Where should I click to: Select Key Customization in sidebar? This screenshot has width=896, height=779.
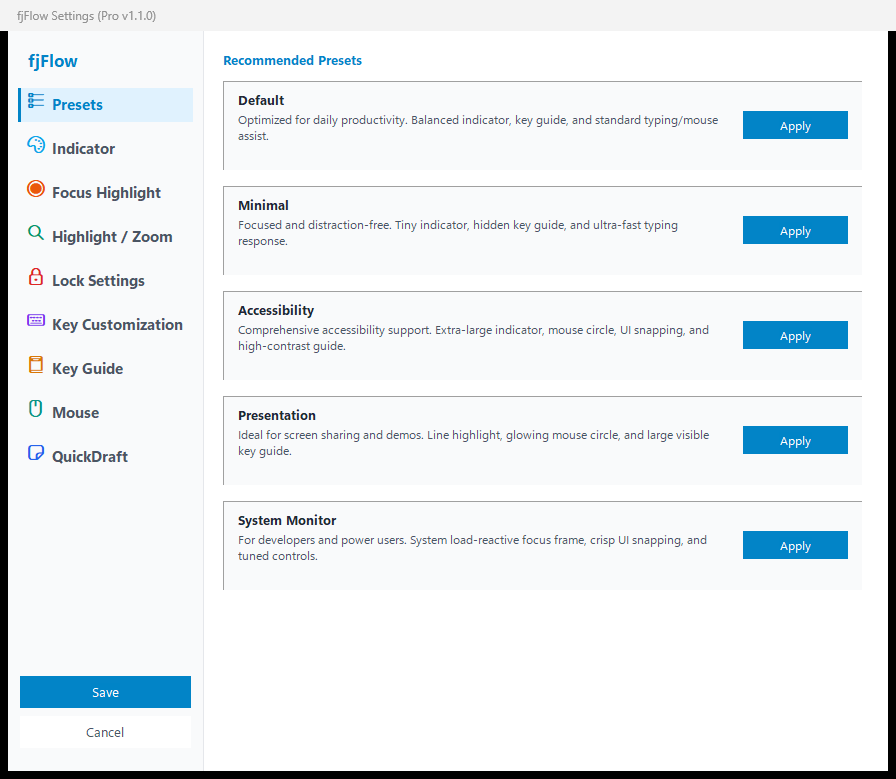click(x=106, y=325)
